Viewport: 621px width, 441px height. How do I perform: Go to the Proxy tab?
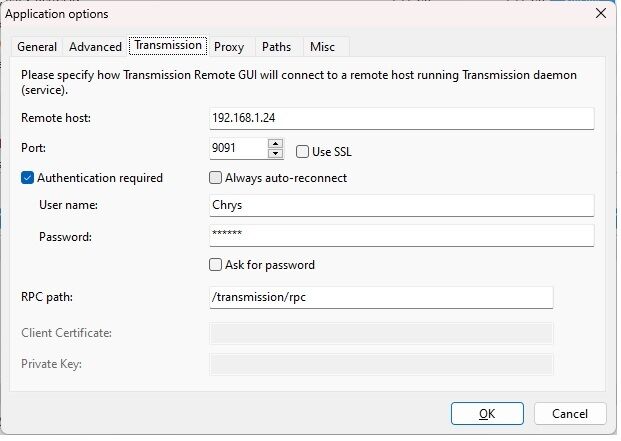pyautogui.click(x=230, y=47)
